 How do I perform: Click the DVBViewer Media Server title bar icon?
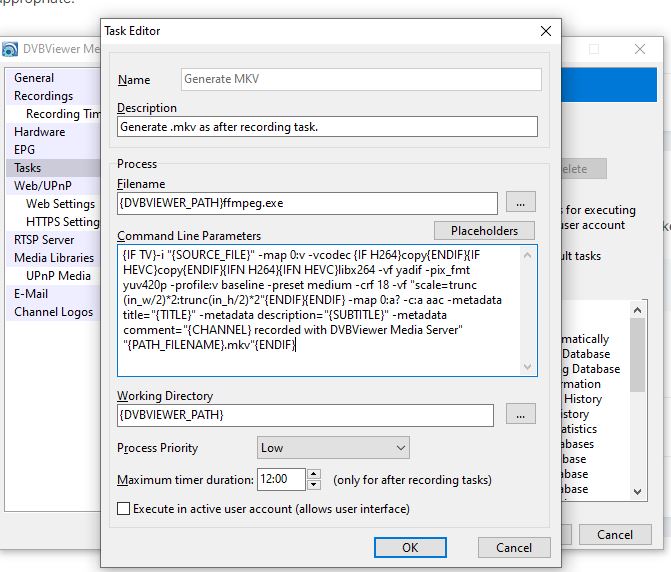[10, 49]
